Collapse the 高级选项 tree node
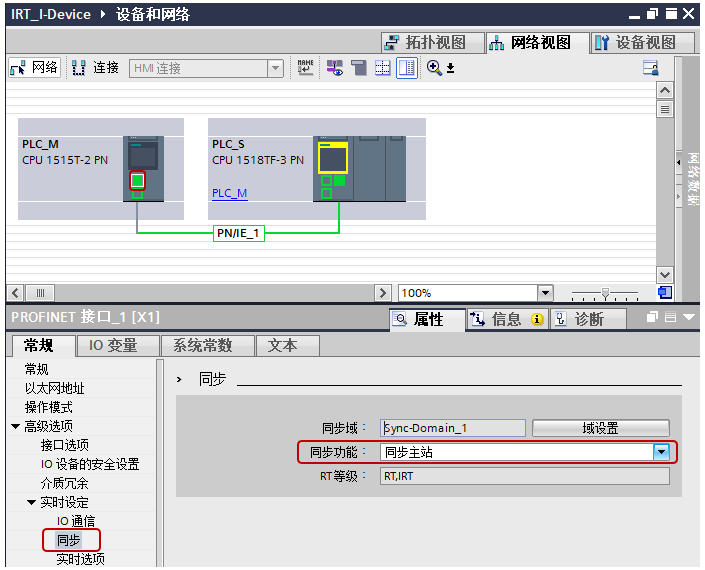Image resolution: width=705 pixels, height=570 pixels. click(x=16, y=426)
